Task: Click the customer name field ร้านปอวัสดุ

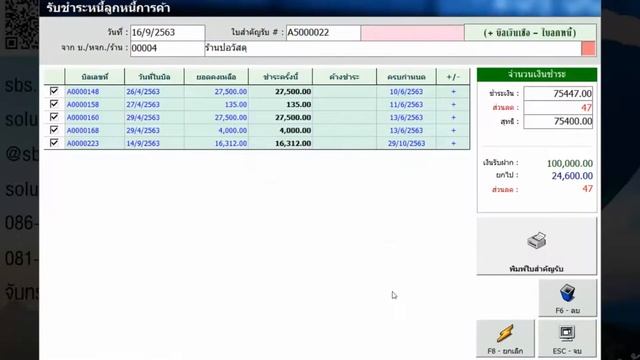Action: tap(393, 48)
